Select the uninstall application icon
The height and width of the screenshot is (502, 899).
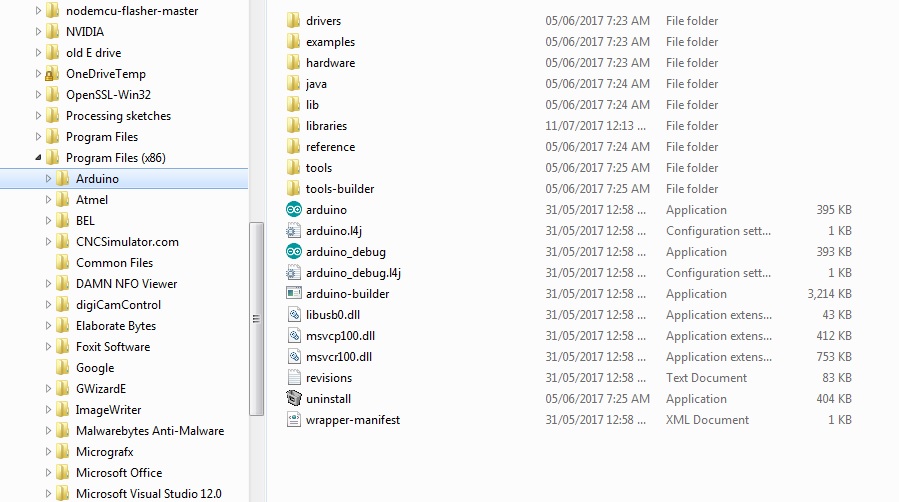(x=294, y=399)
